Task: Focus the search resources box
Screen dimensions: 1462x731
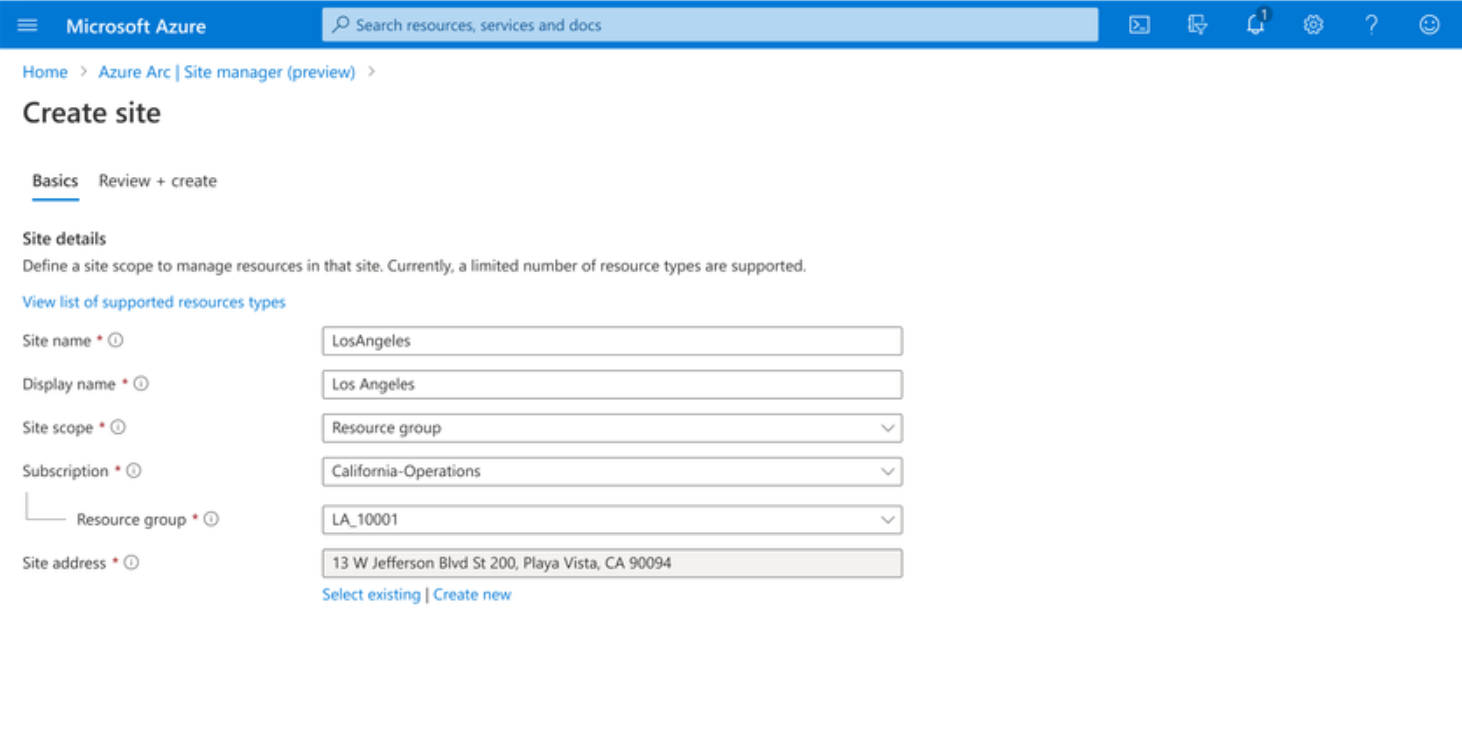Action: [x=710, y=25]
